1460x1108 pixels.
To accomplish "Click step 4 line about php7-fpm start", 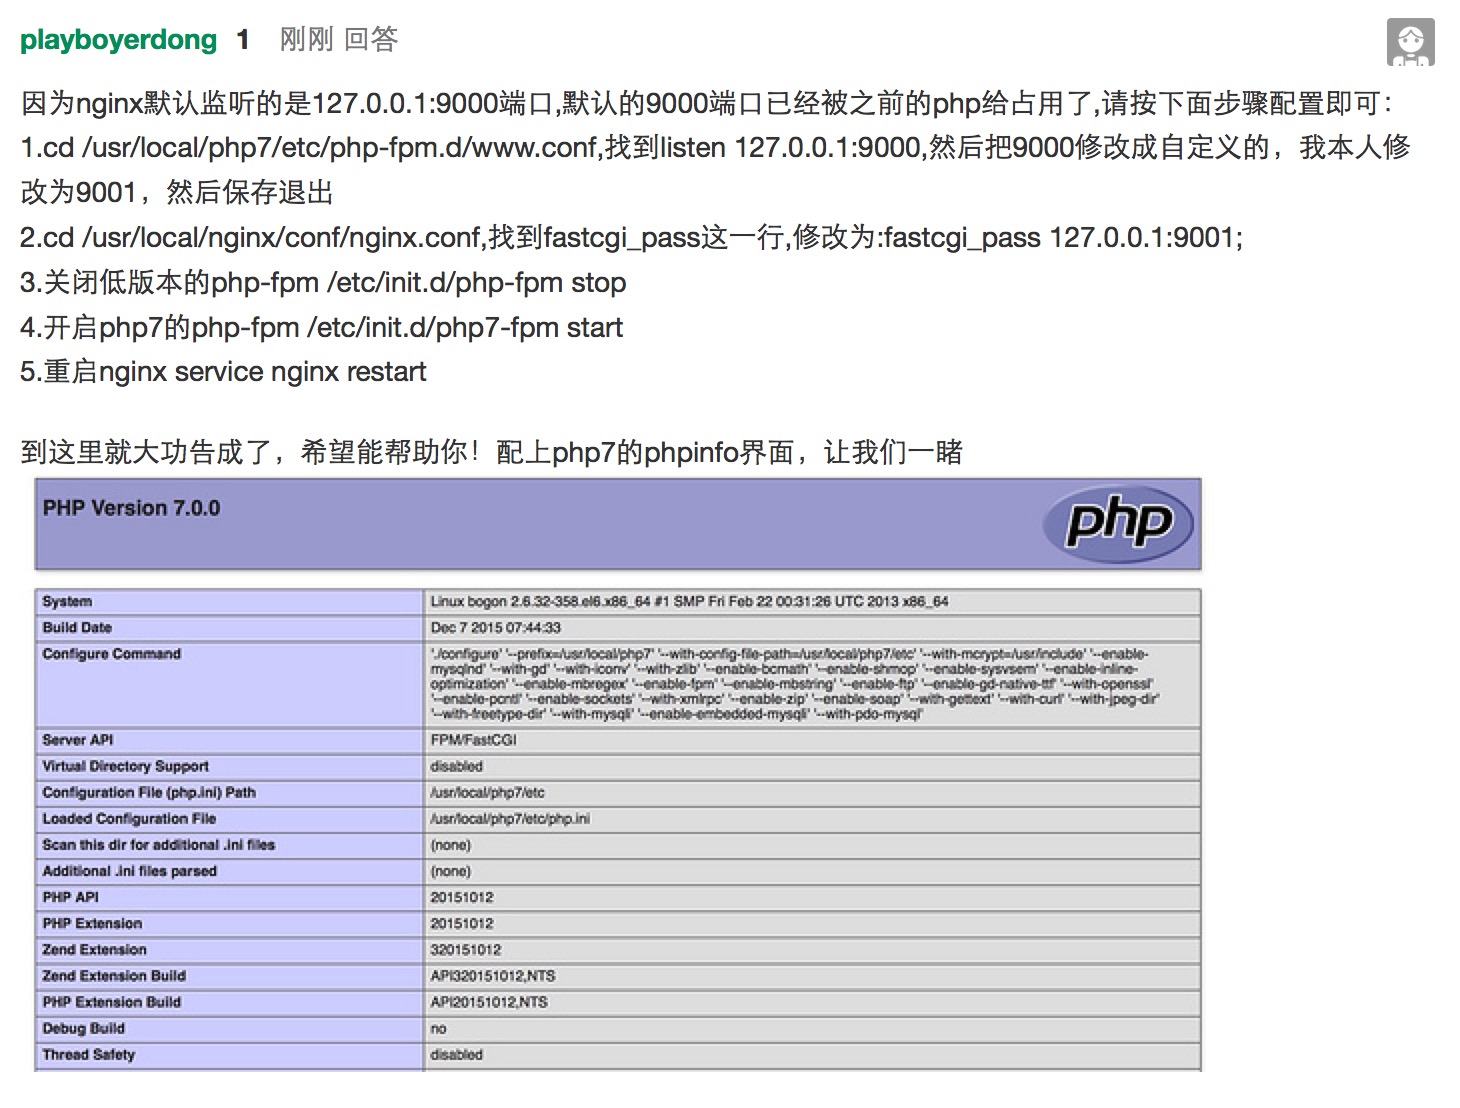I will tap(321, 327).
